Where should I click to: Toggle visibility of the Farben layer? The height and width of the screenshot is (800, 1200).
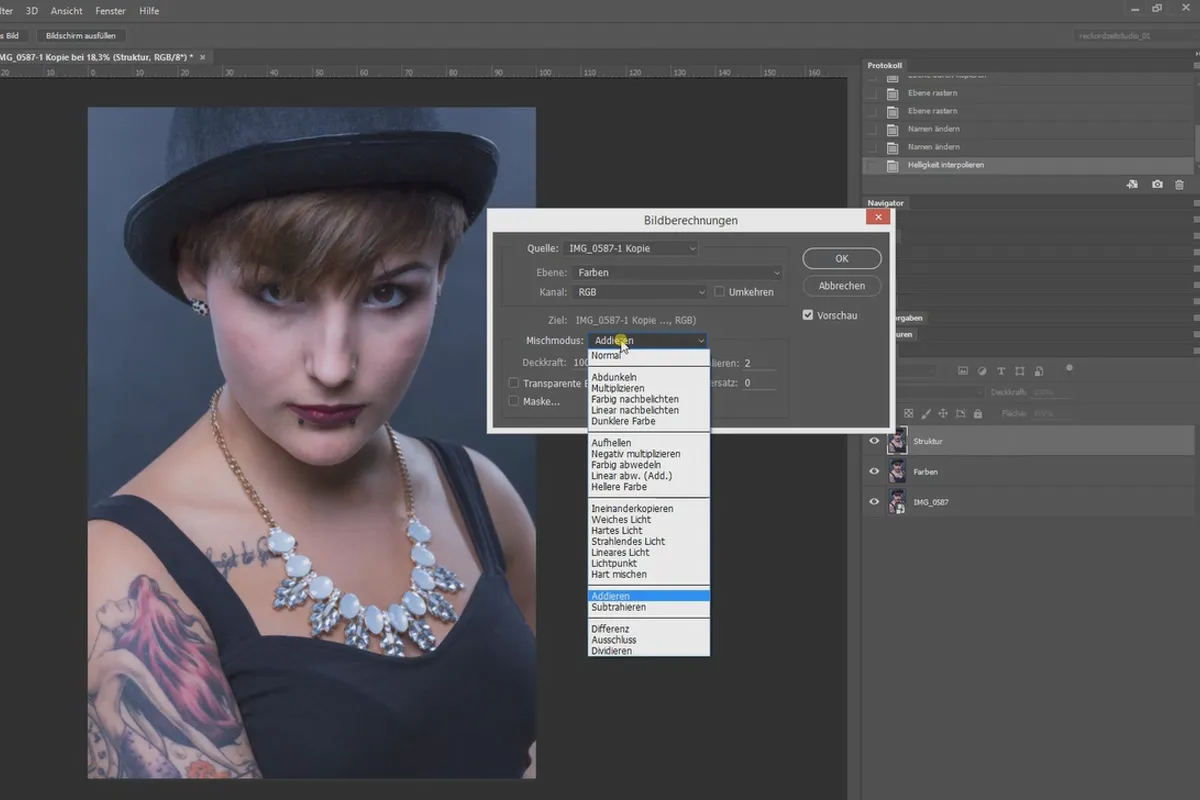coord(874,471)
